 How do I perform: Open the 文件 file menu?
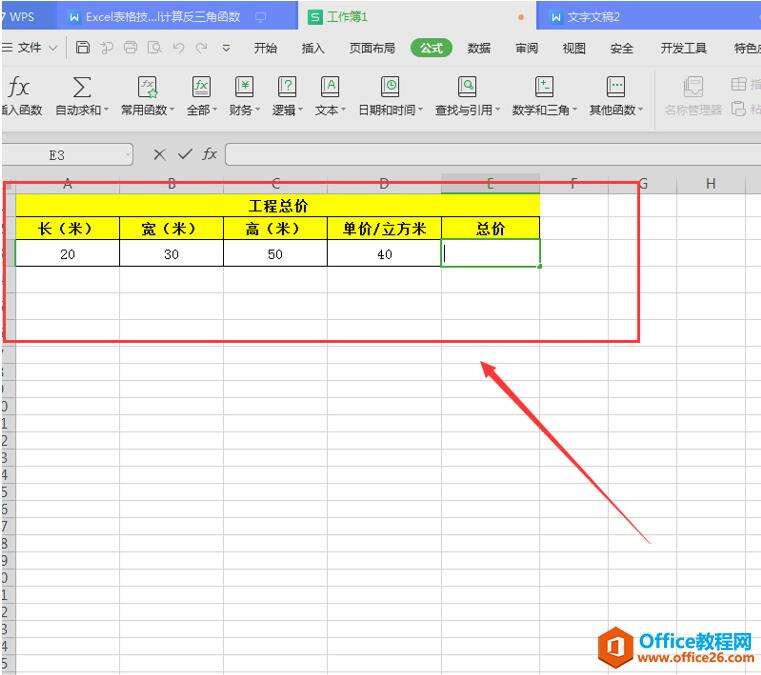29,48
